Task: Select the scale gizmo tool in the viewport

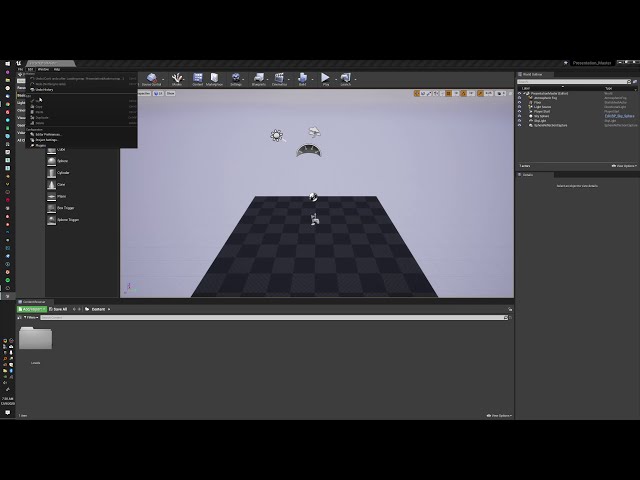Action: pyautogui.click(x=429, y=93)
